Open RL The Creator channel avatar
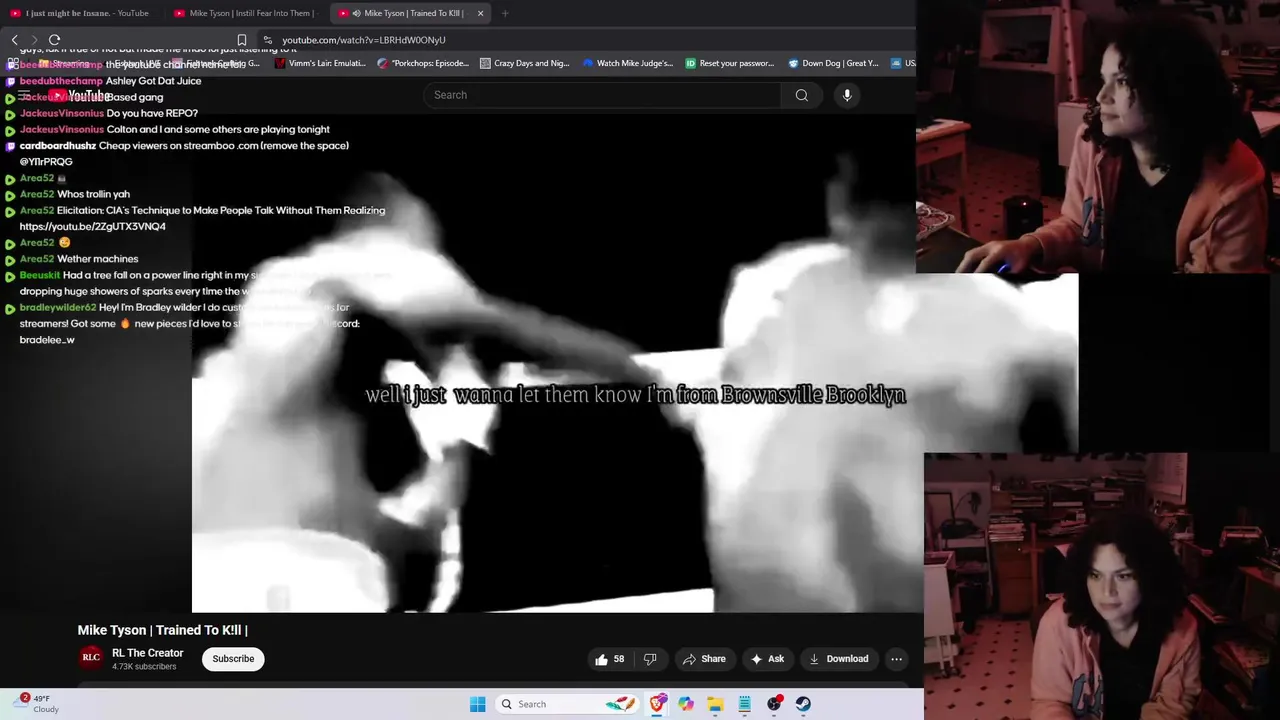 (91, 658)
